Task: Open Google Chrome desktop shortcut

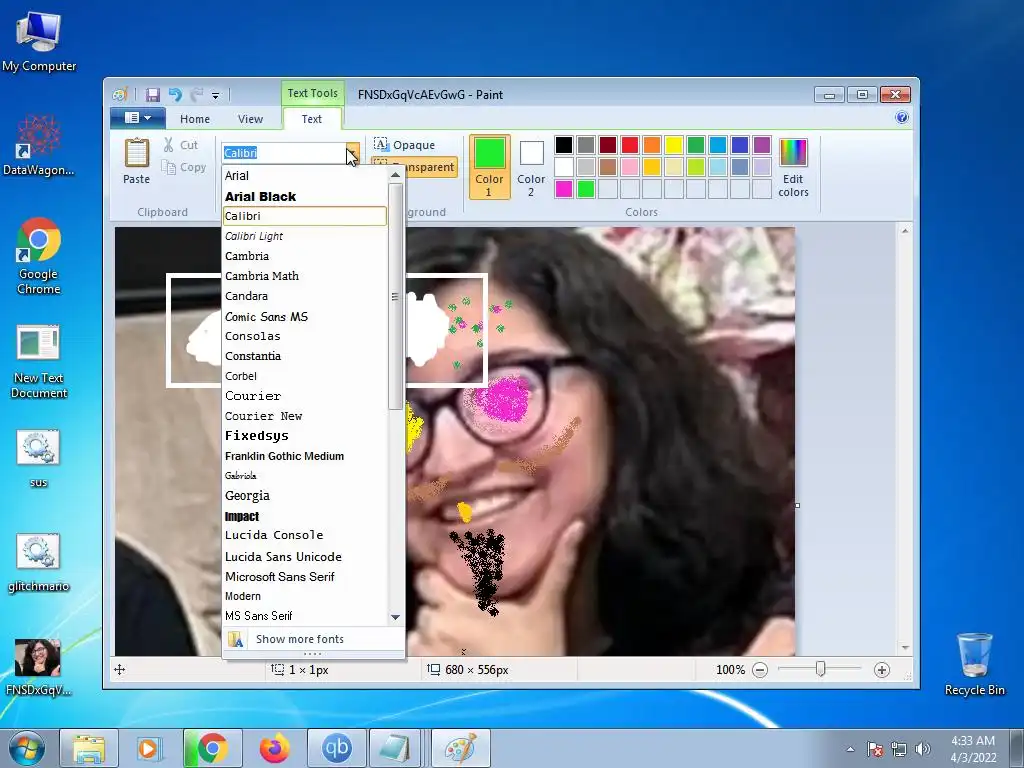Action: tap(39, 256)
